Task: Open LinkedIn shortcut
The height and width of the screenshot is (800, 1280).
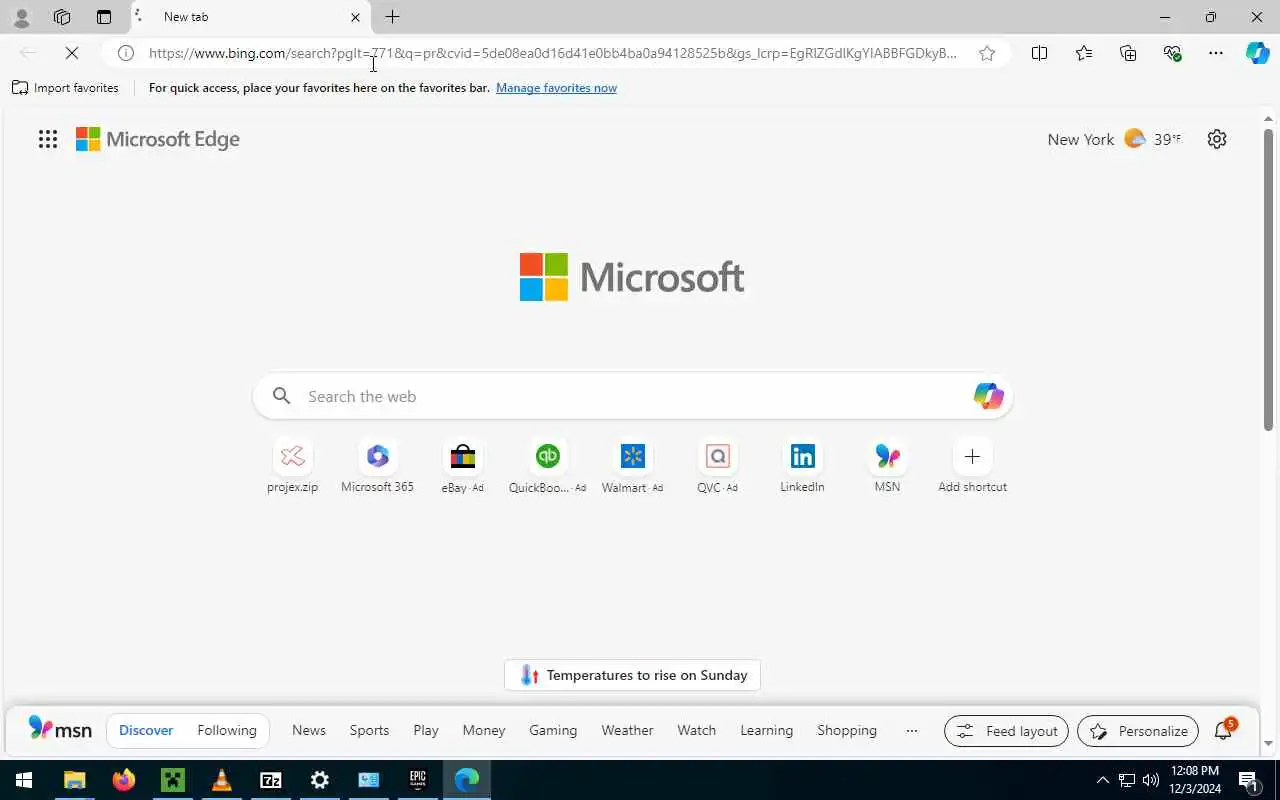Action: [802, 467]
